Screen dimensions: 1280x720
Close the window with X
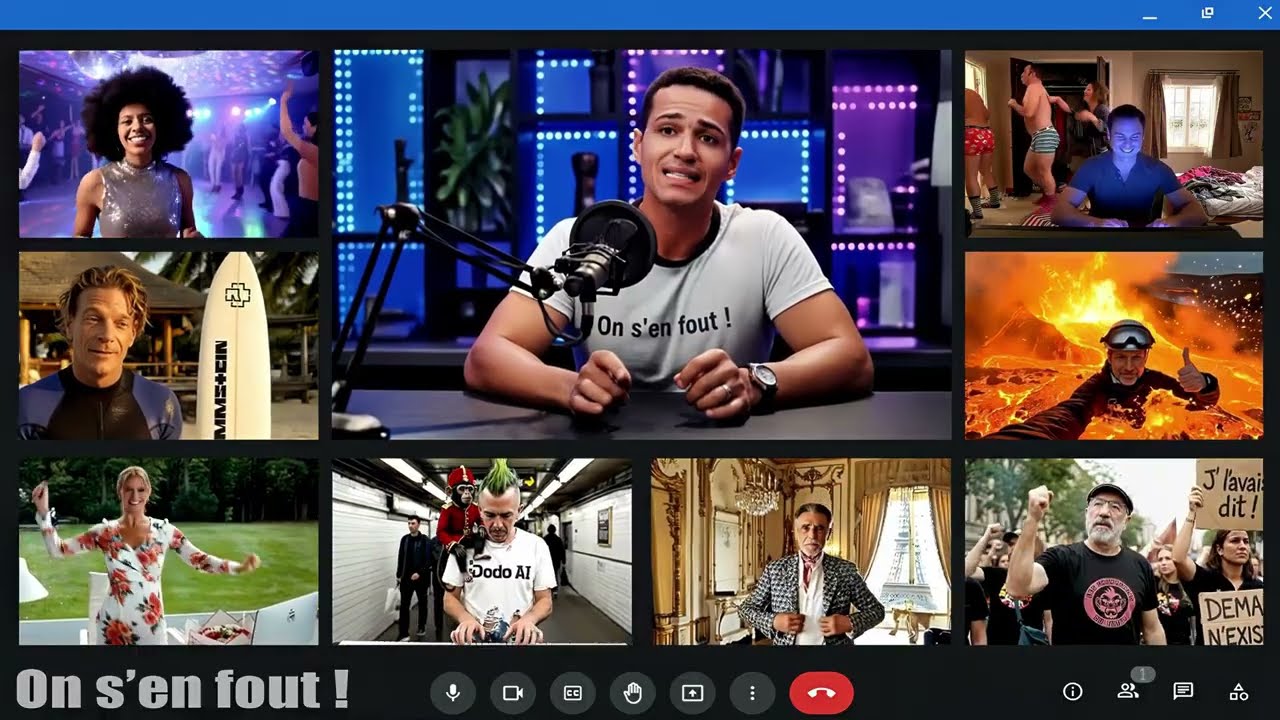(x=1265, y=13)
